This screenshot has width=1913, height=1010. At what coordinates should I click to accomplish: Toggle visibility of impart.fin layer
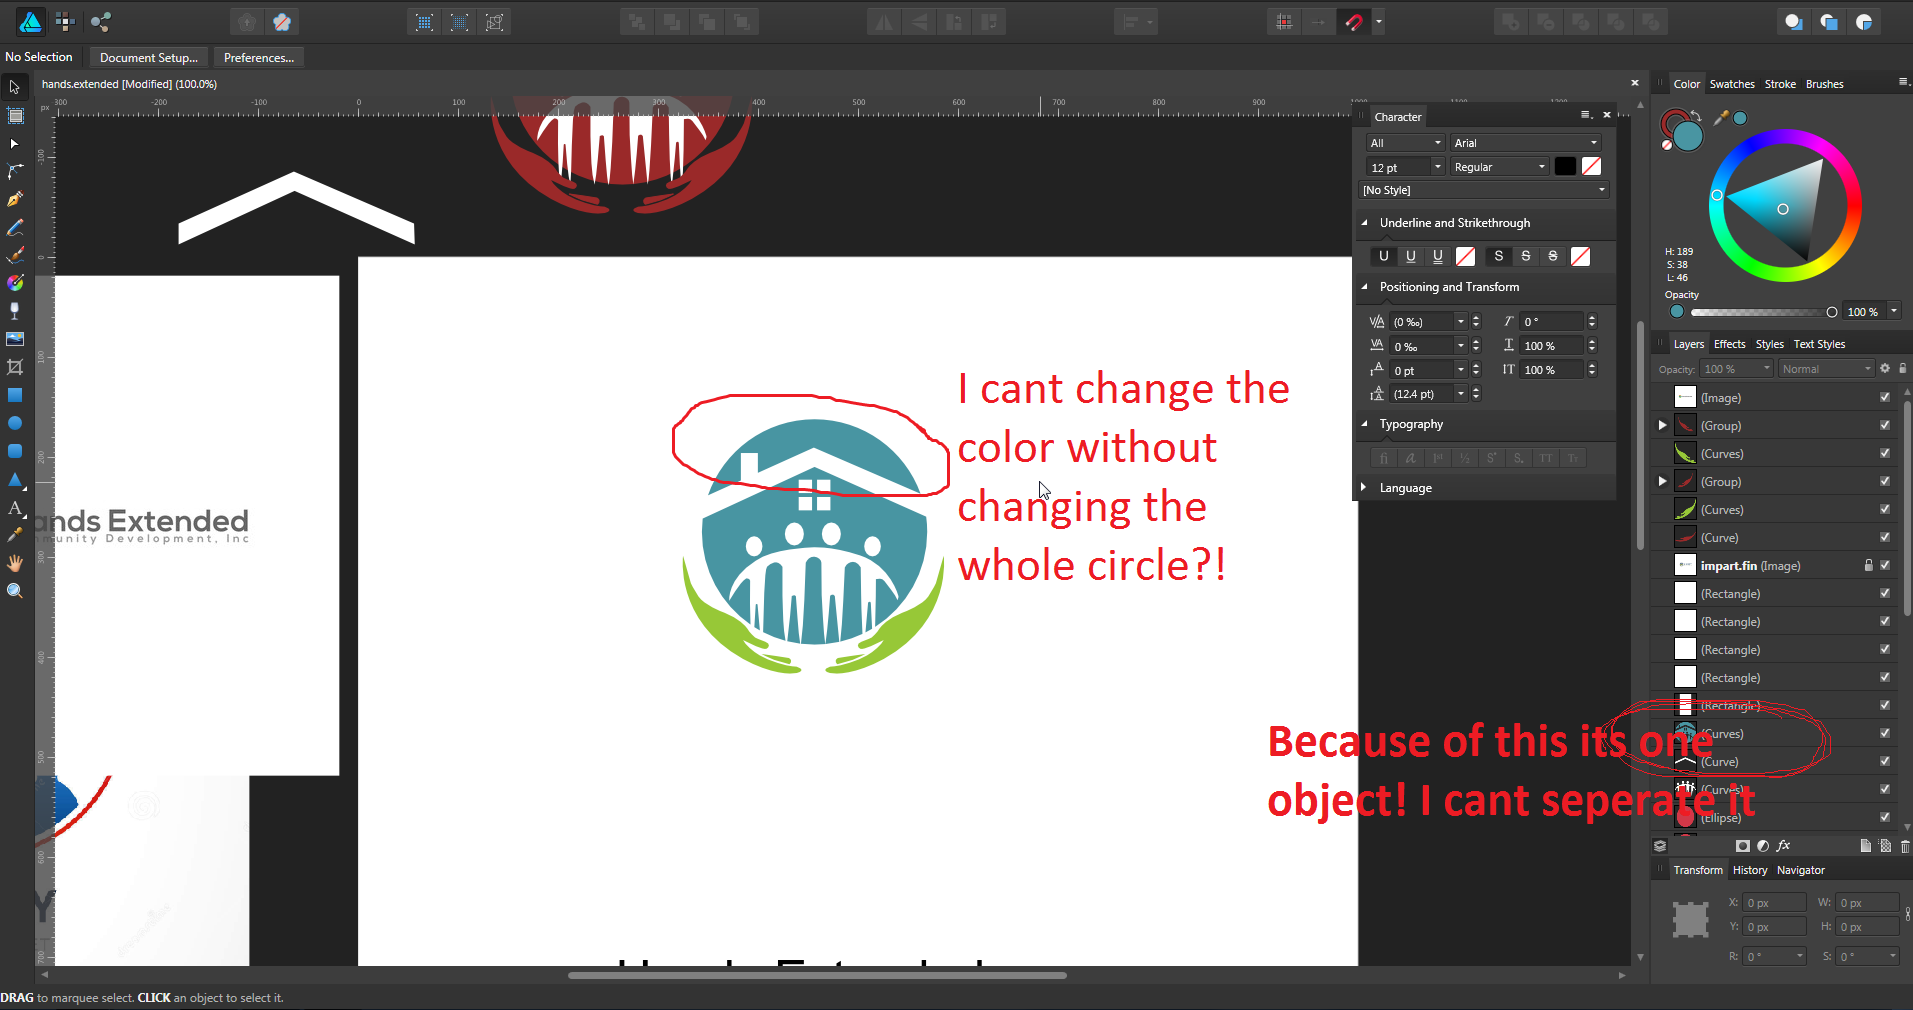click(1885, 566)
